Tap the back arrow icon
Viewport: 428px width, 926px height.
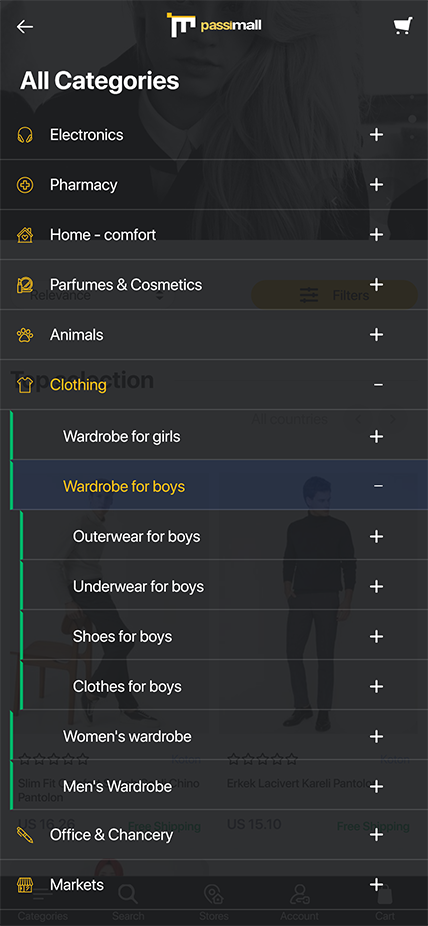(x=25, y=27)
